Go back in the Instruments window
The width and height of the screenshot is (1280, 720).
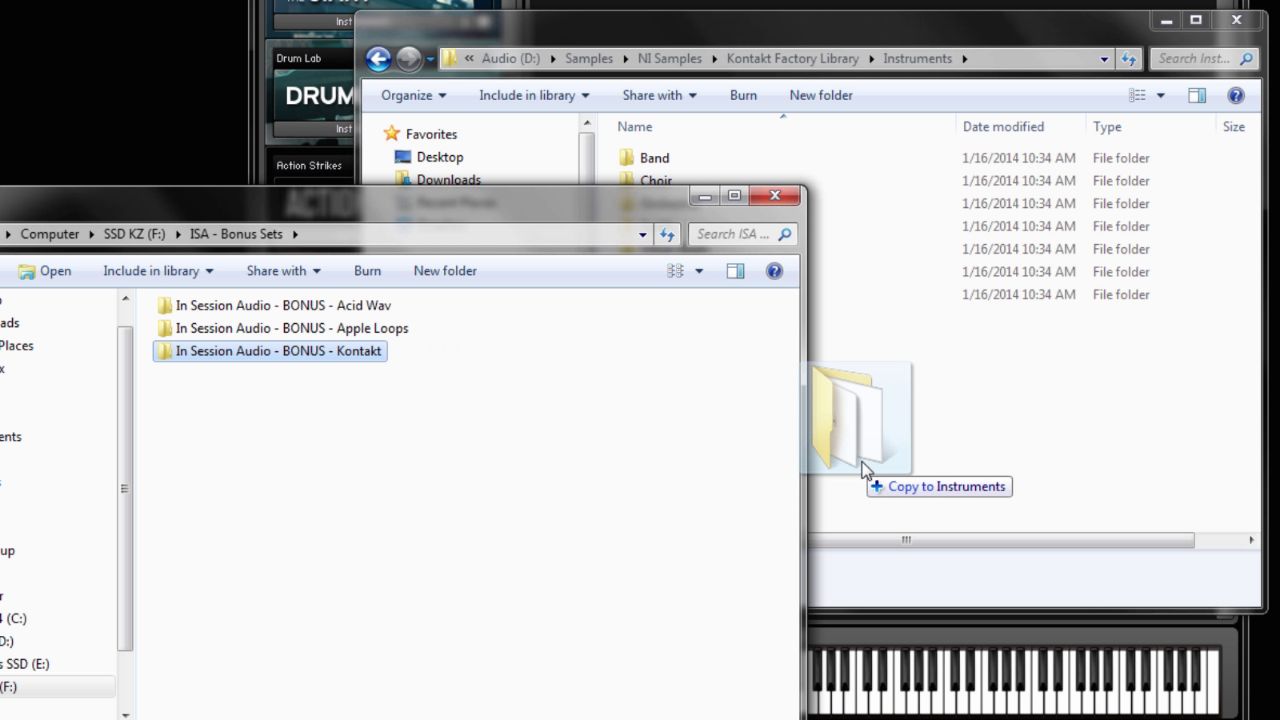point(378,59)
